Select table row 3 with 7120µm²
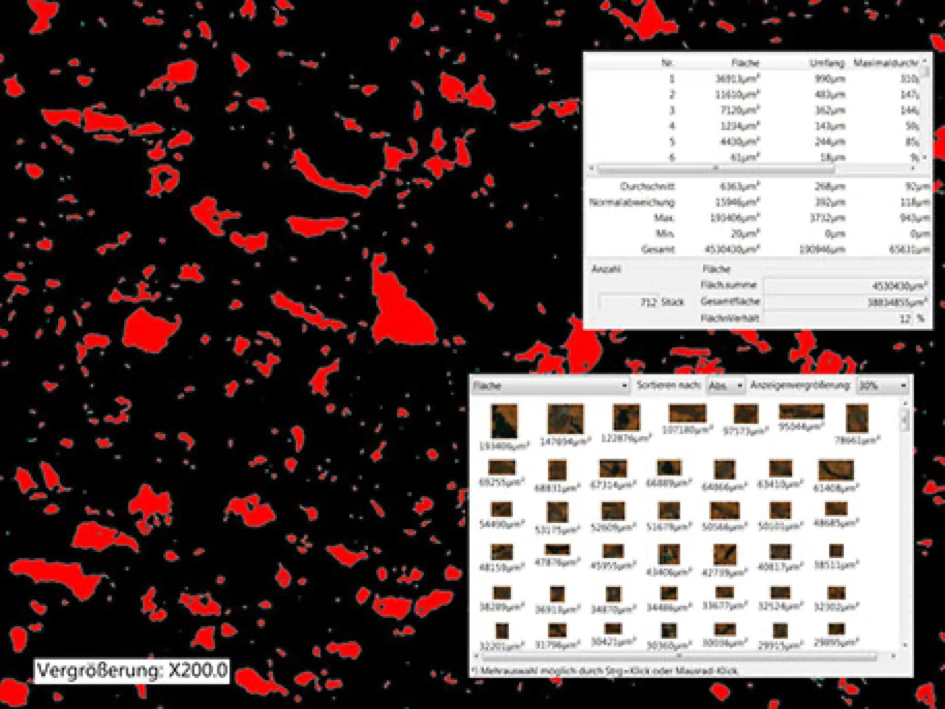The height and width of the screenshot is (709, 945). pos(740,110)
